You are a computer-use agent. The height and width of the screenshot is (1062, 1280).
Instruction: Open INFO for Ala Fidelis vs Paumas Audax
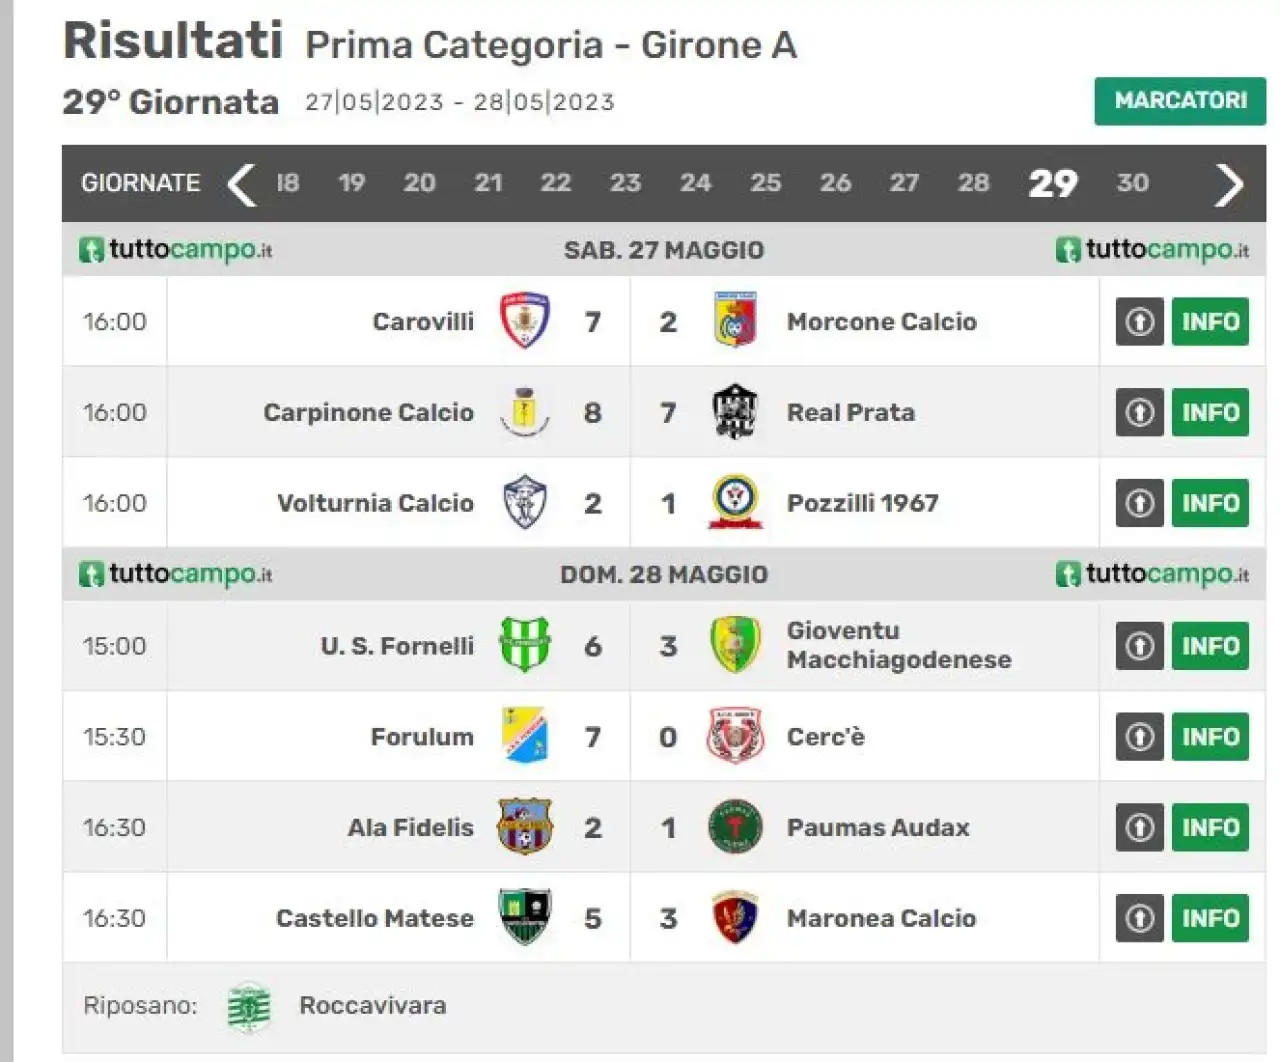(x=1210, y=827)
